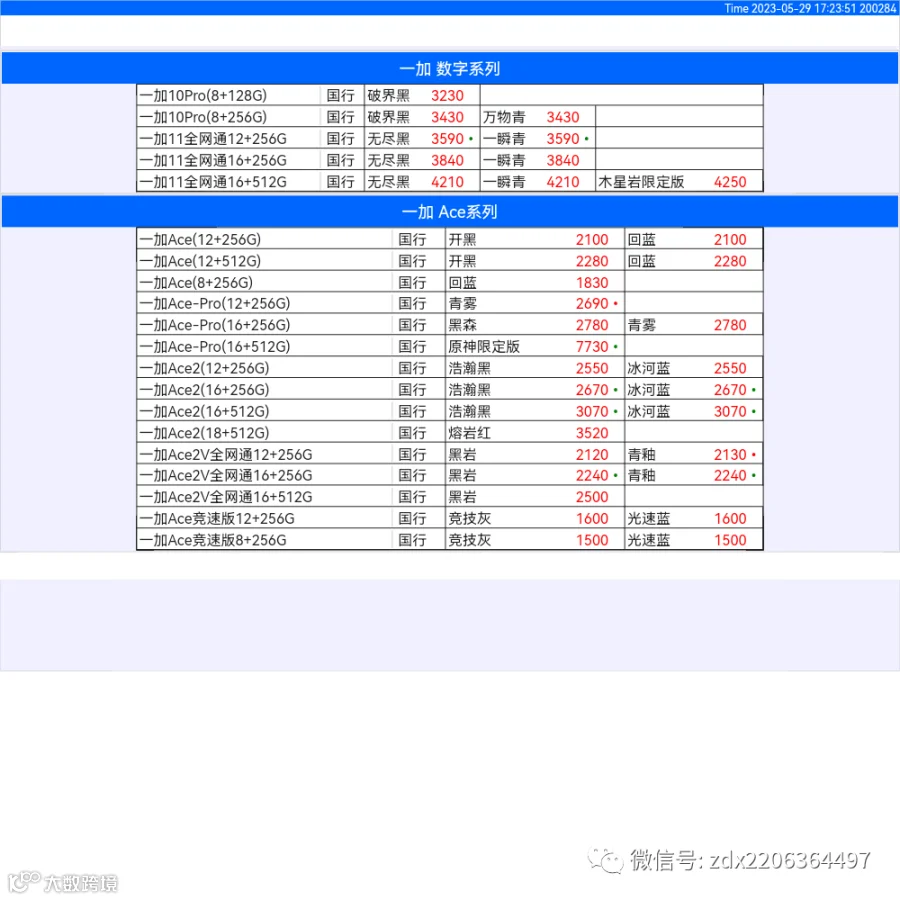Select the 一加10Pro(8+128G) model cell

click(x=228, y=95)
